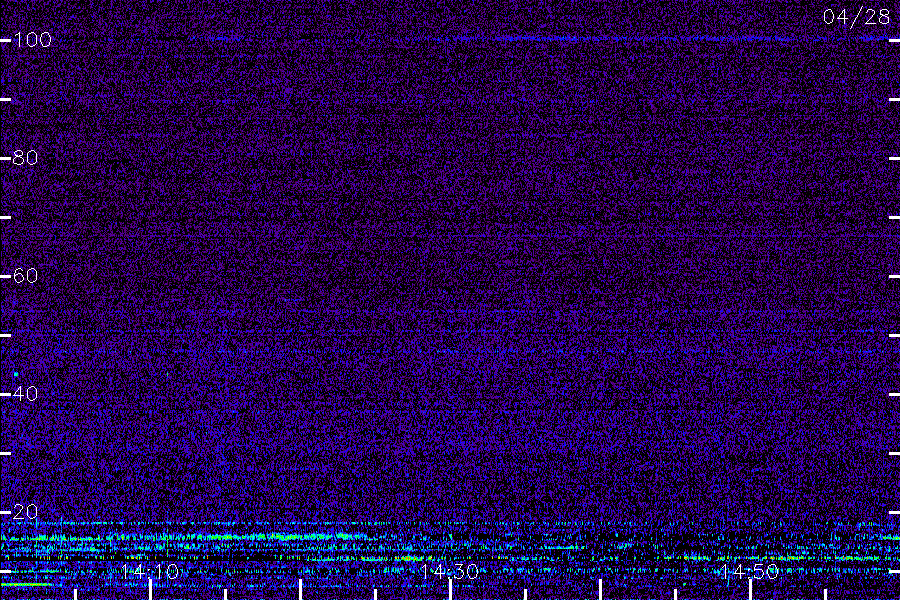Click the 20 frequency axis label
Image resolution: width=900 pixels, height=600 pixels.
point(25,512)
